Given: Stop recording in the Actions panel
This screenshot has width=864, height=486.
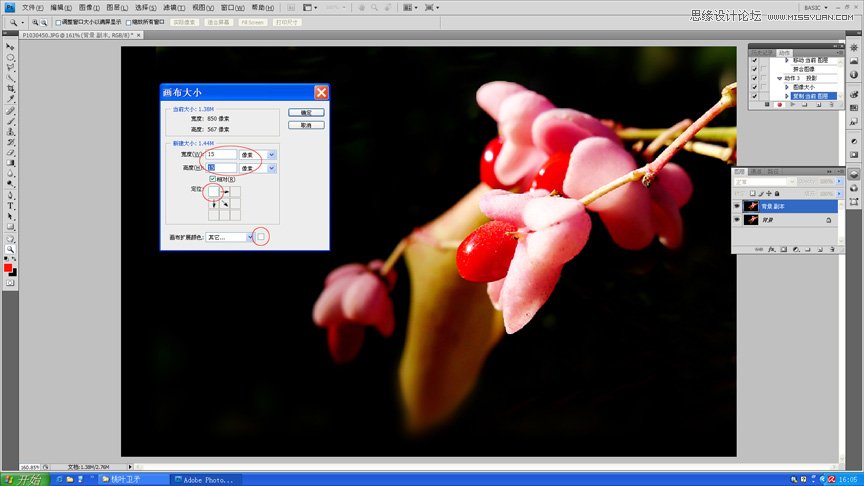Looking at the screenshot, I should [767, 104].
